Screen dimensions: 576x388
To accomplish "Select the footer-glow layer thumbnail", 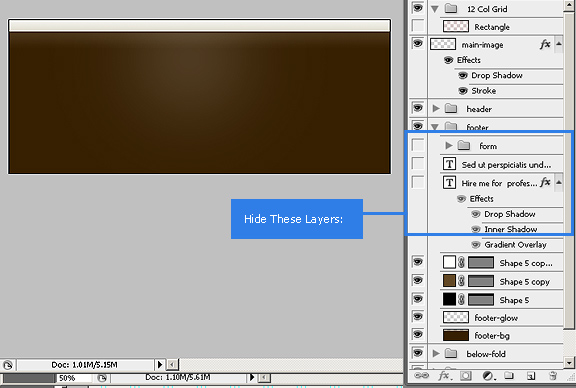I will click(x=456, y=317).
